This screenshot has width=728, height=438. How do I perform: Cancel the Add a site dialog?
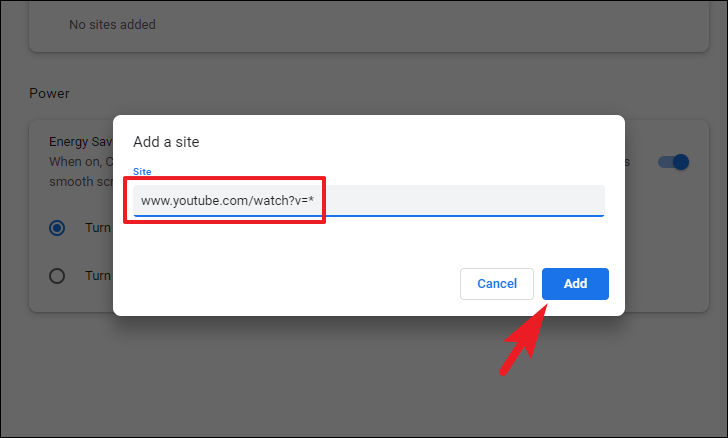497,283
